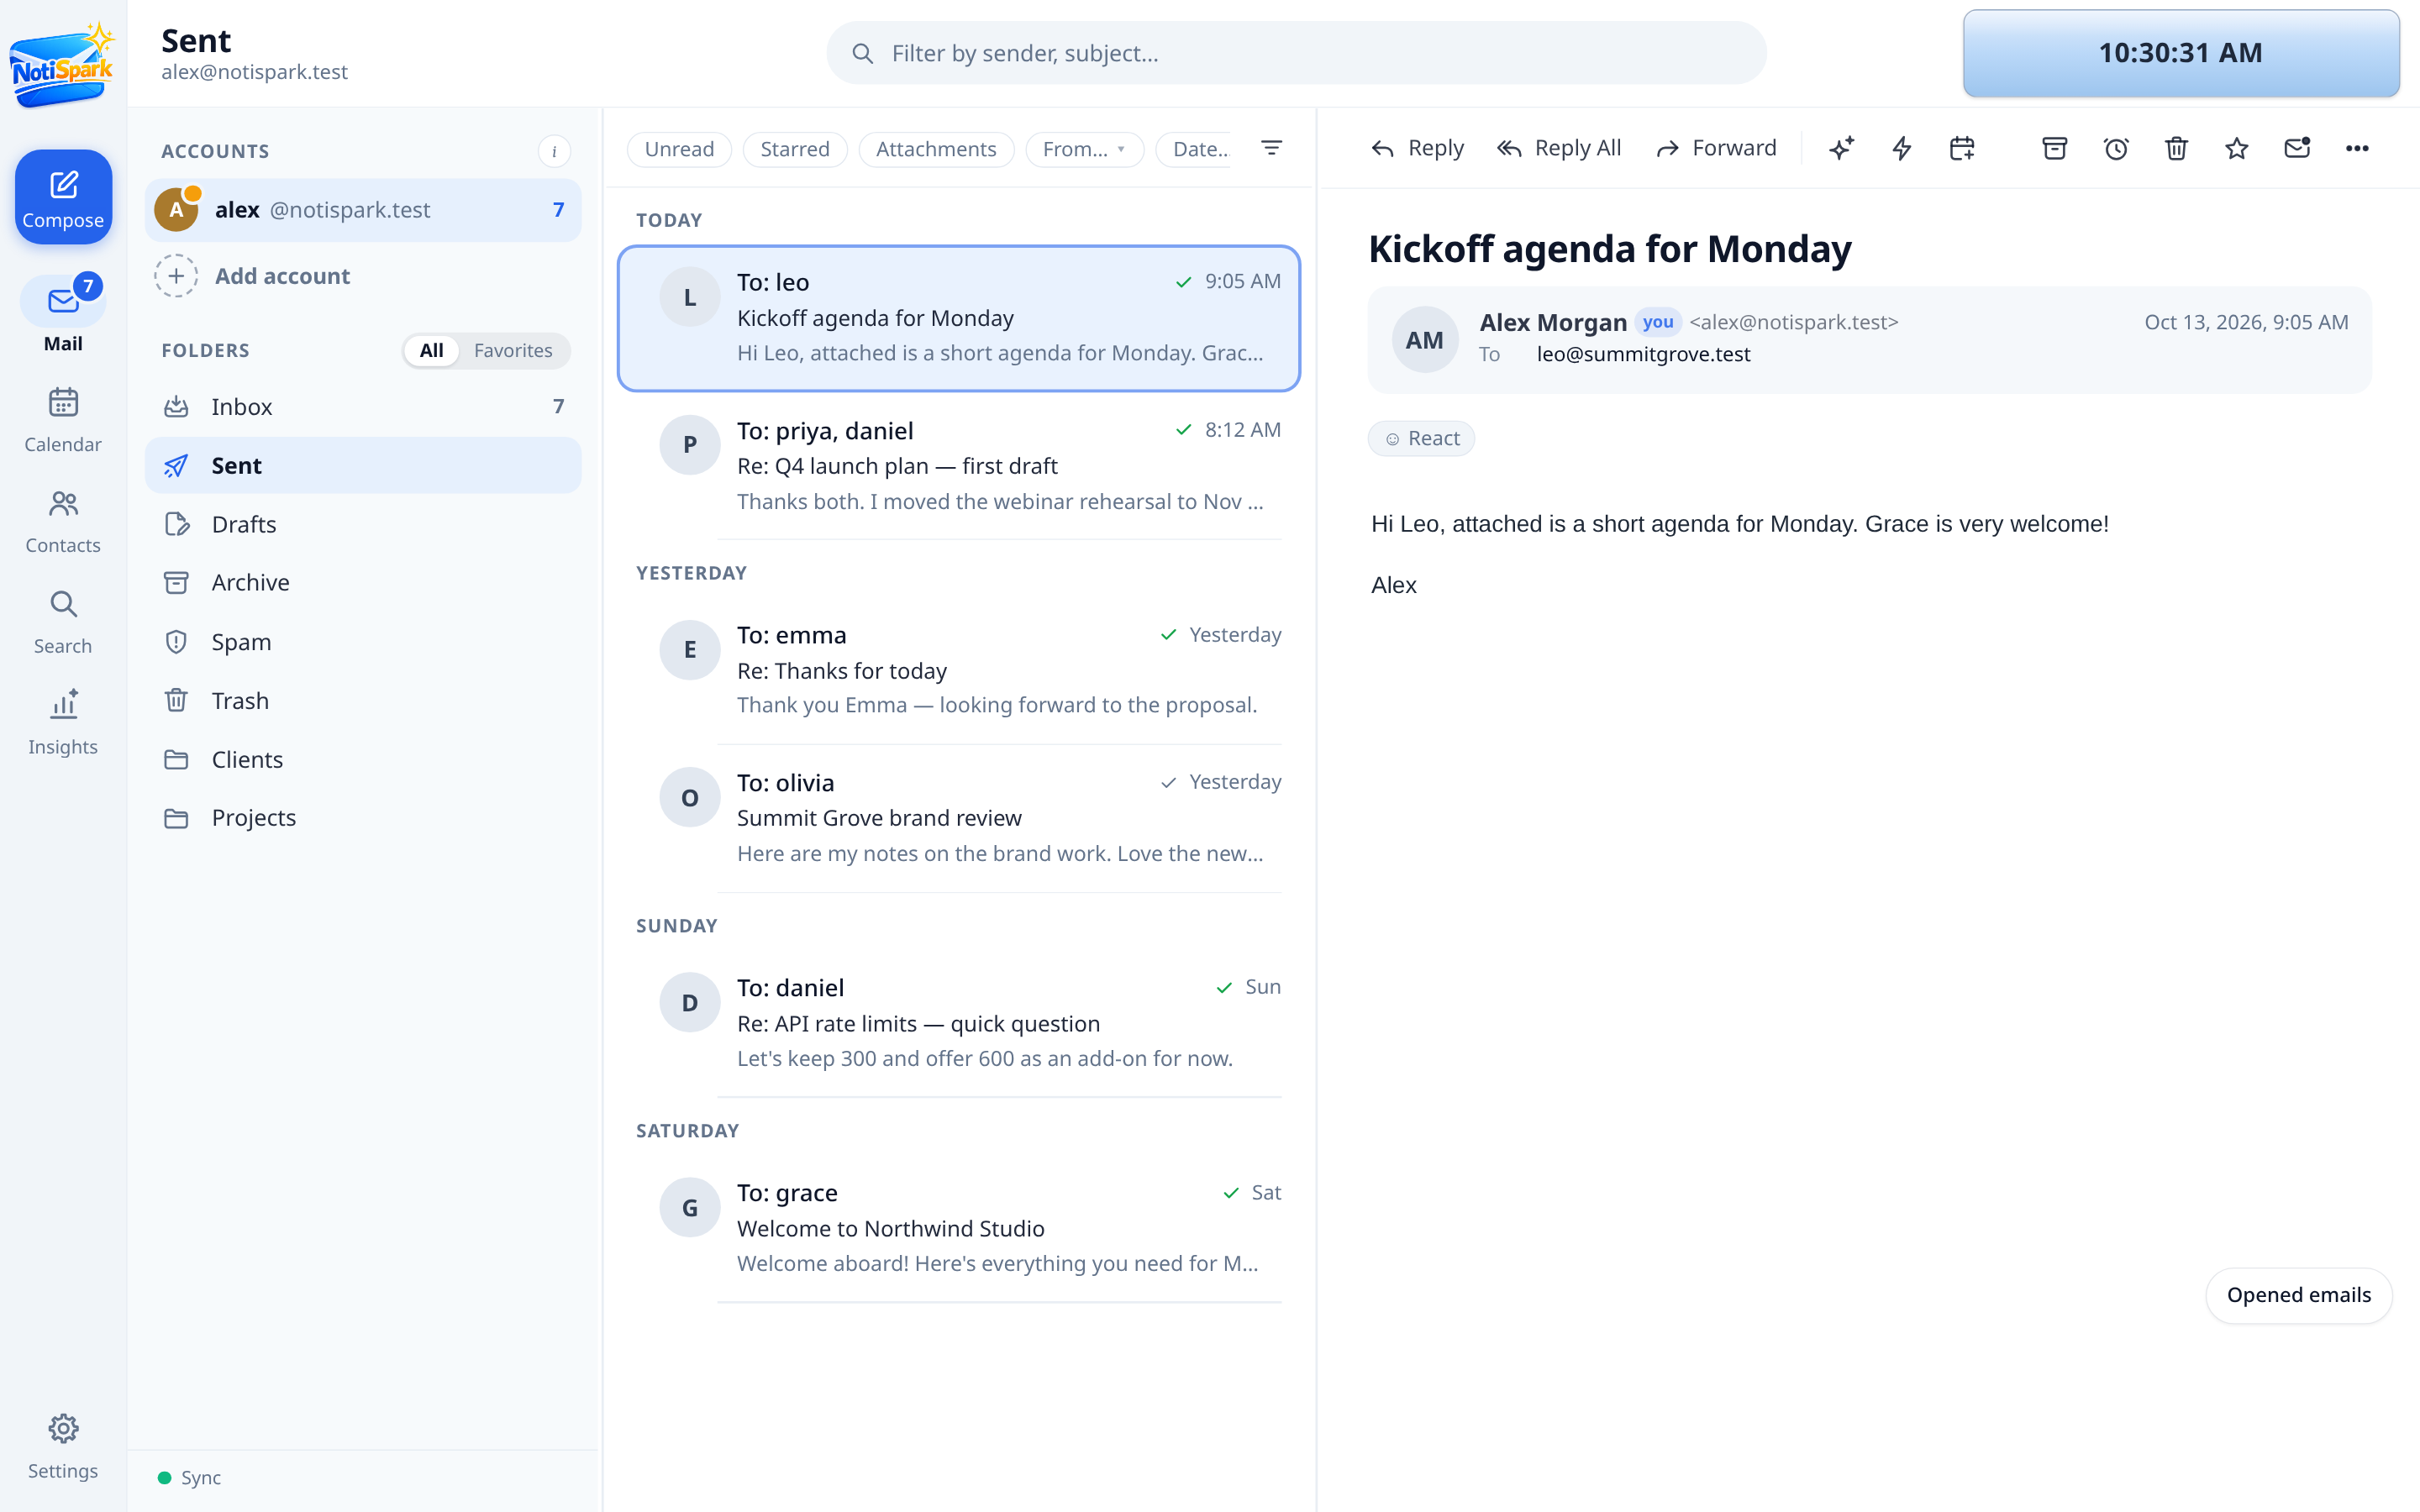Screen dimensions: 2420x1512
Task: Open the more options ellipsis menu
Action: [2357, 149]
